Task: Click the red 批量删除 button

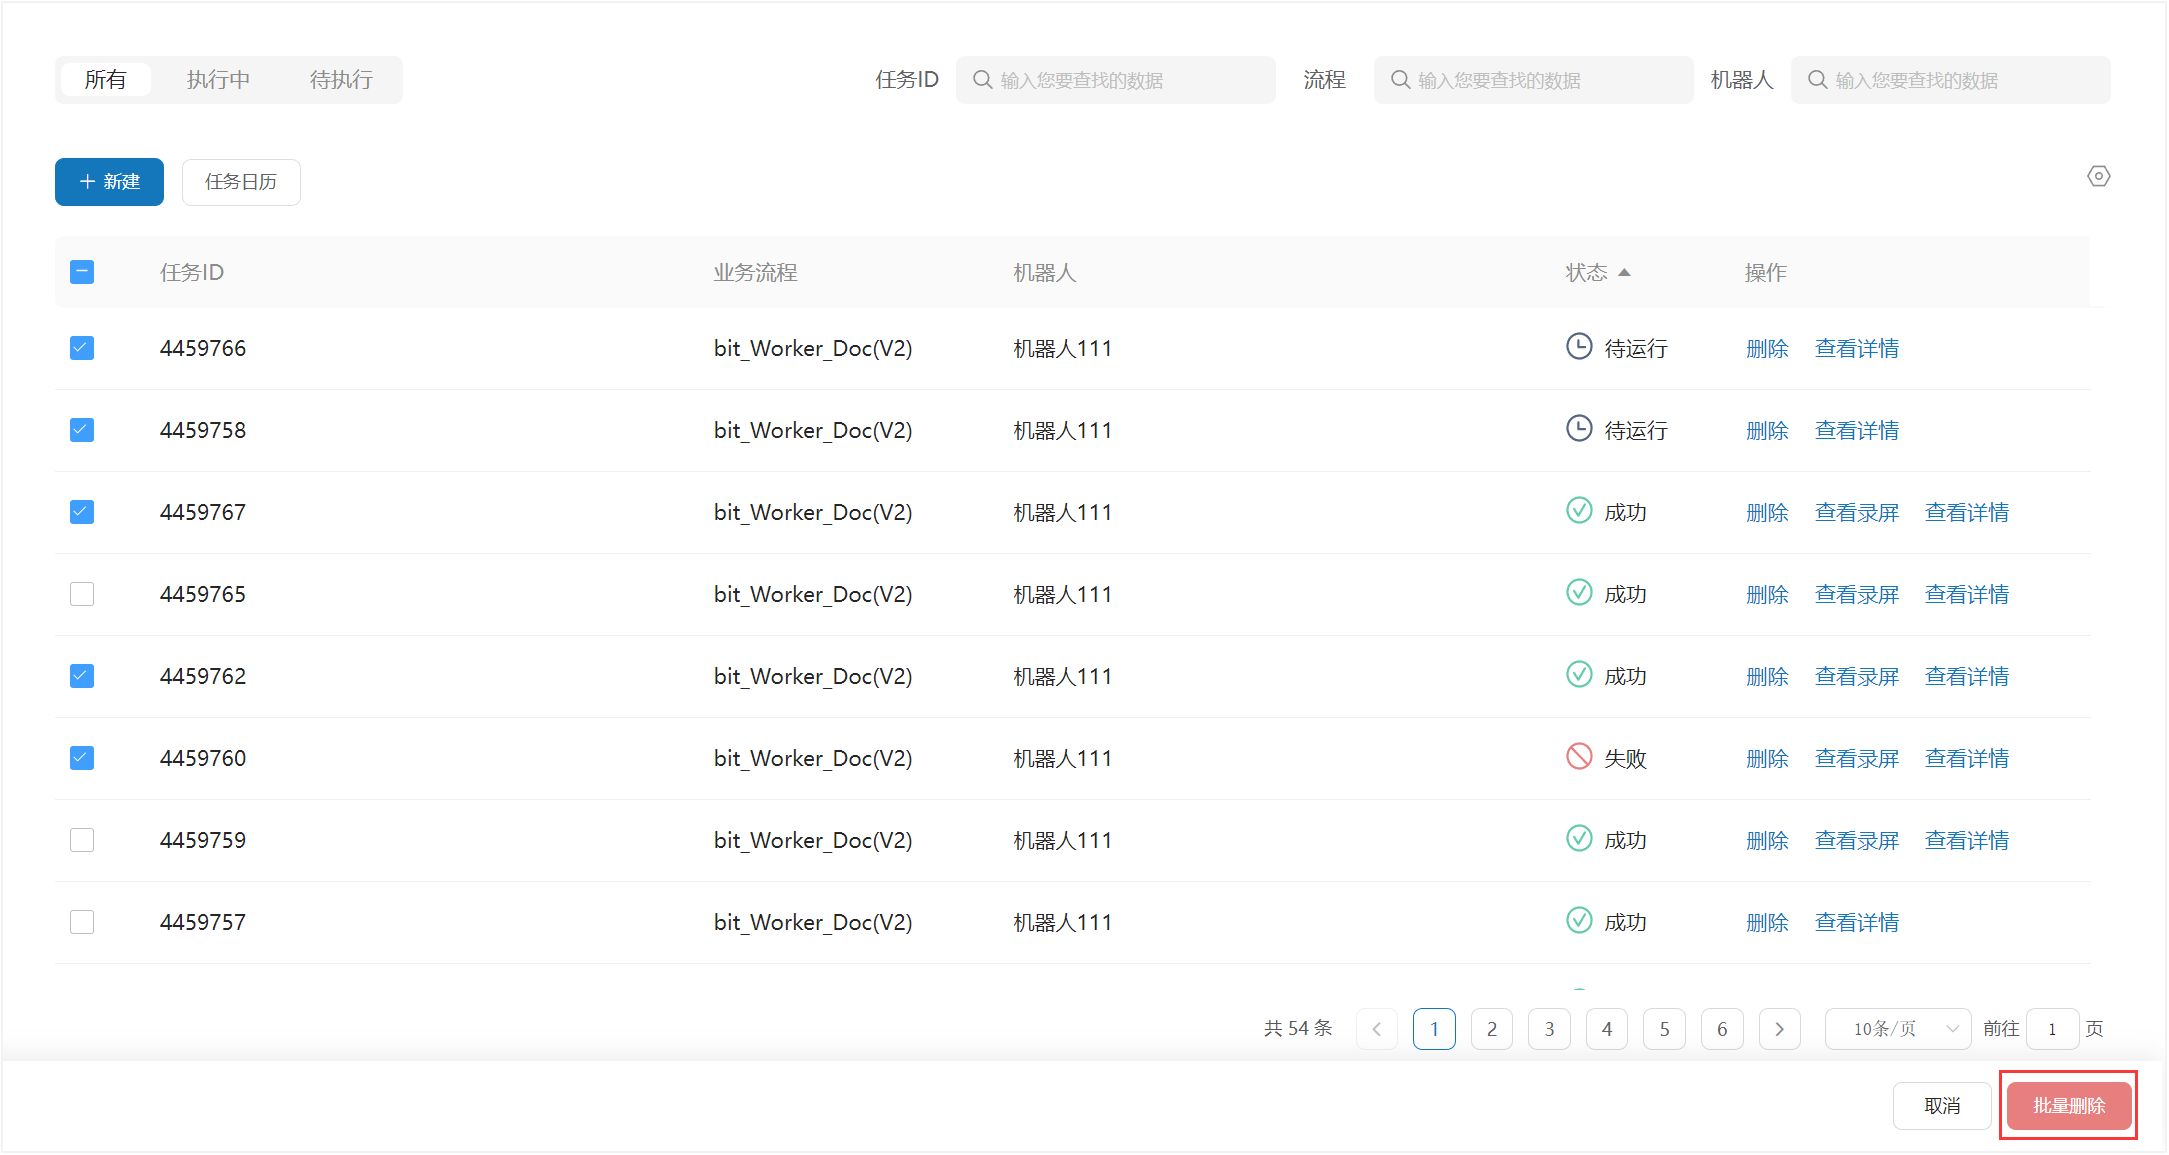Action: [x=2068, y=1105]
